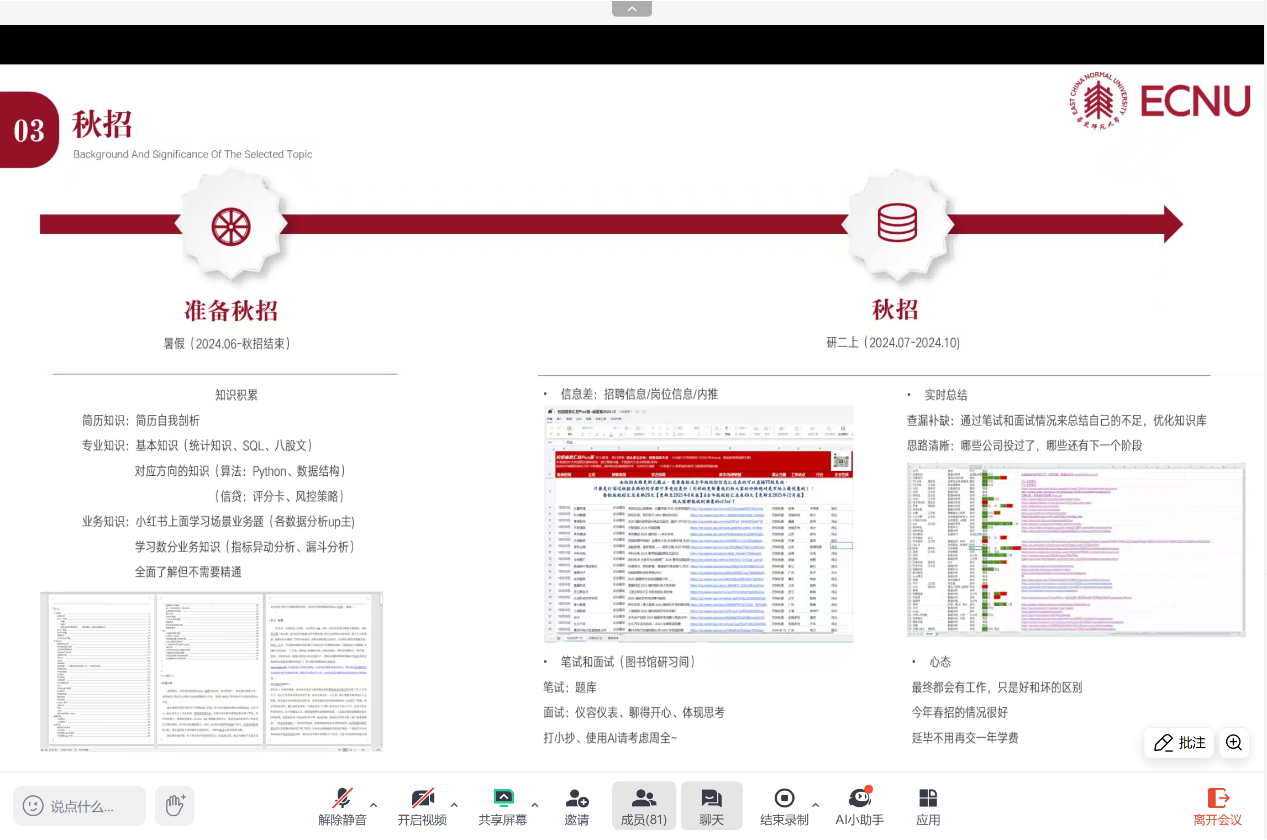Open video options chevron beside 开启视频
Viewport: 1267px width, 840px height.
point(454,805)
